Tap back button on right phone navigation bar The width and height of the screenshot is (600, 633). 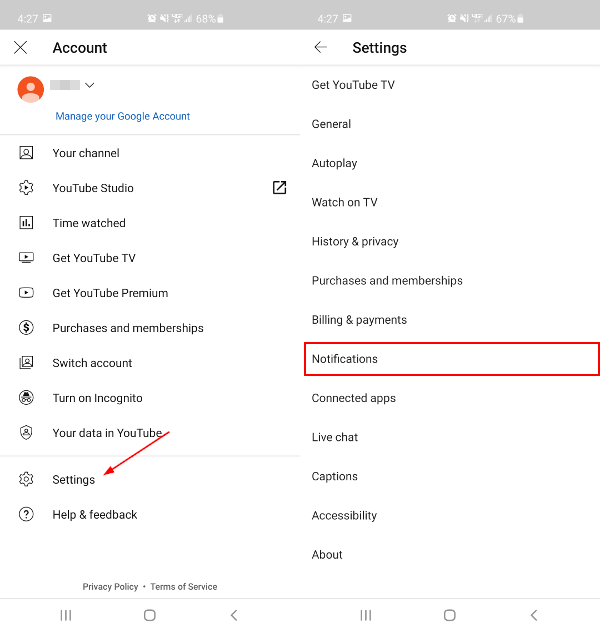[534, 615]
